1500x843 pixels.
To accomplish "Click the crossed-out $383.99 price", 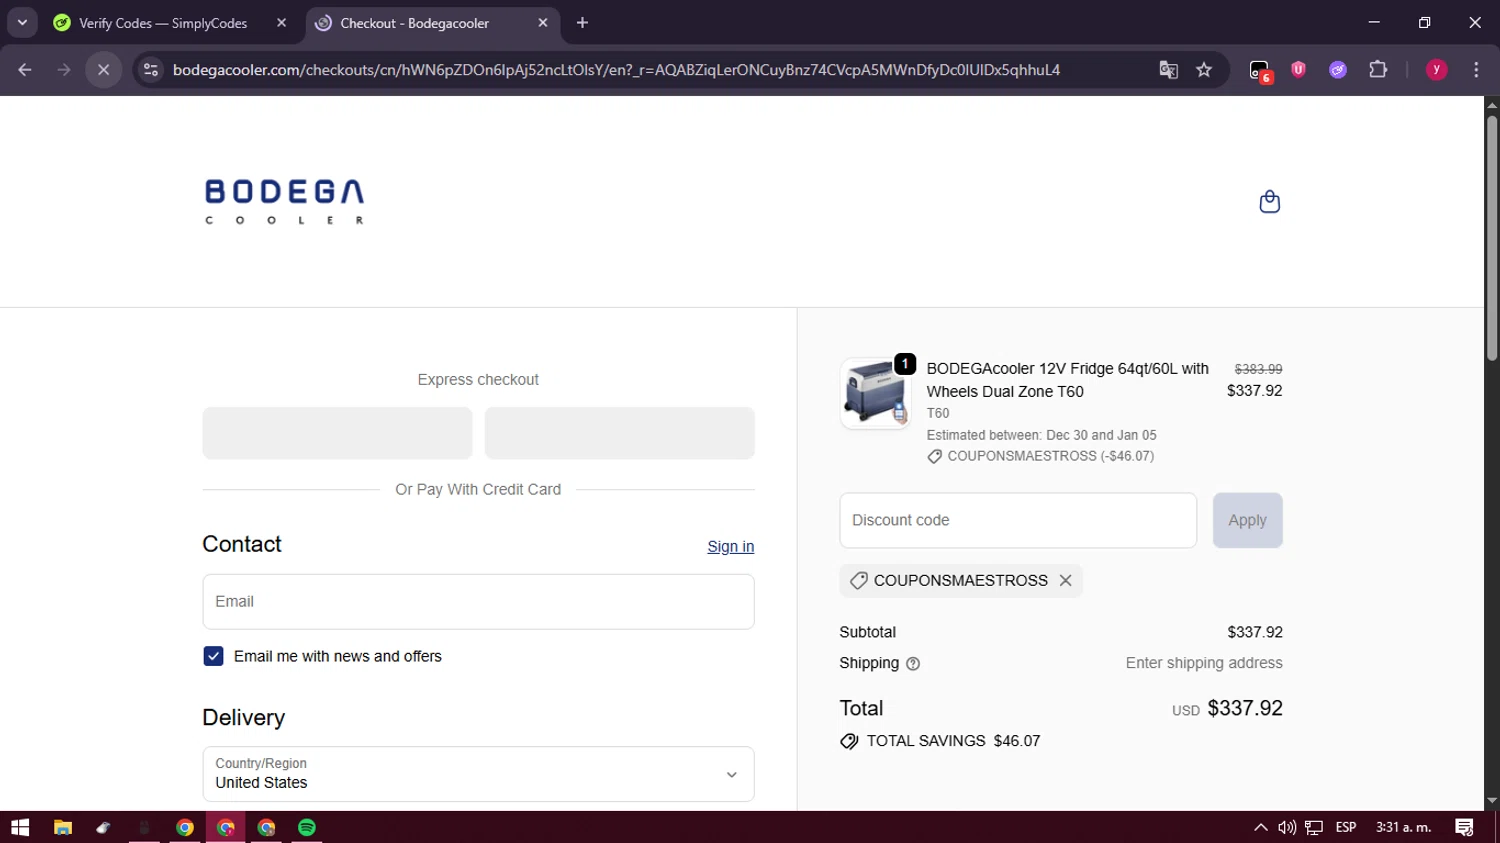I will click(x=1258, y=369).
